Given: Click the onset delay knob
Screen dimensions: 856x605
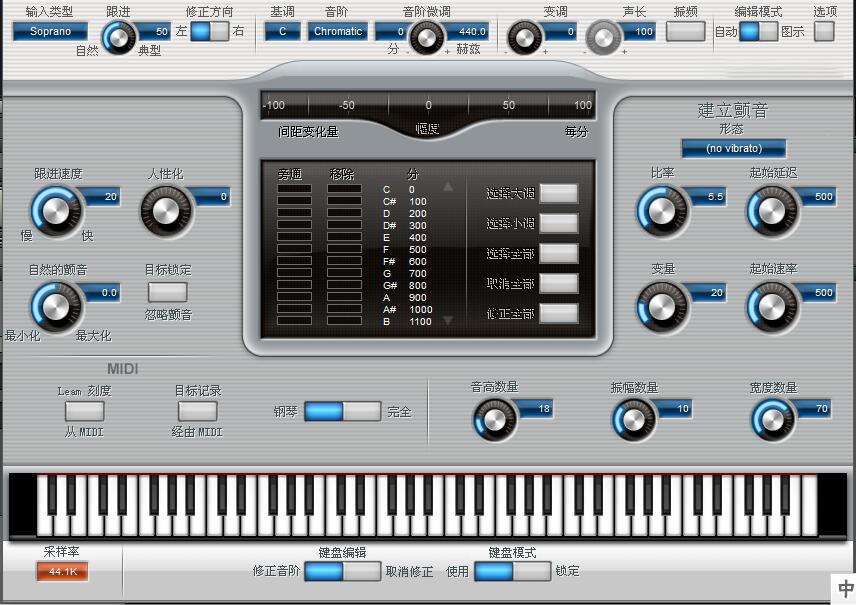Looking at the screenshot, I should pyautogui.click(x=771, y=211).
